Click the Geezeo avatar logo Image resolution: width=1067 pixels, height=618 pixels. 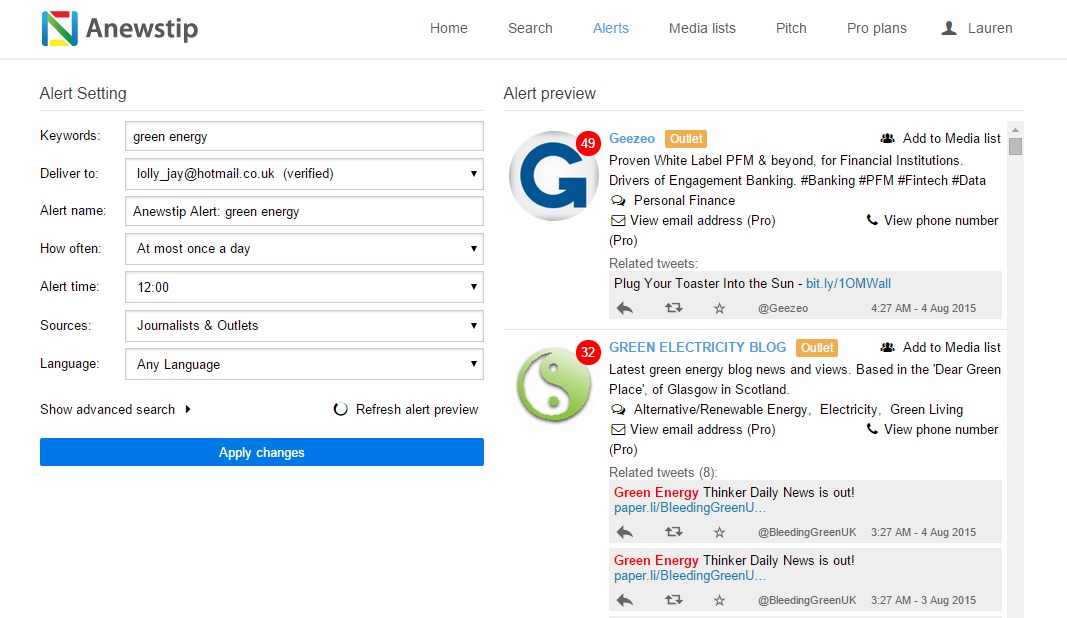click(554, 176)
